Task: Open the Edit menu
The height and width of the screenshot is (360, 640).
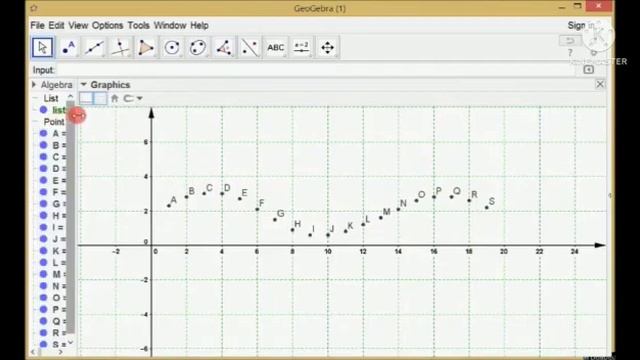Action: click(x=56, y=25)
